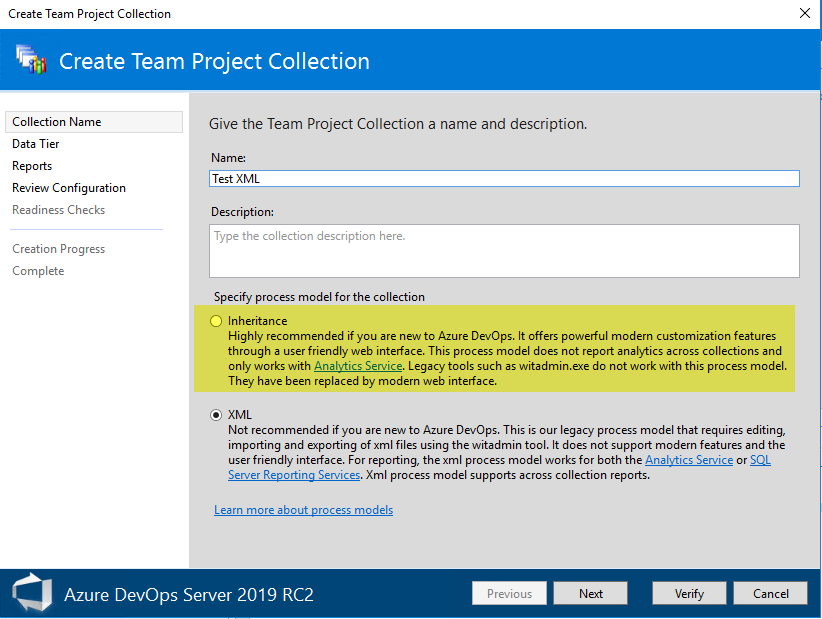Viewport: 822px width, 619px height.
Task: Open Learn more about process models link
Action: (x=304, y=510)
